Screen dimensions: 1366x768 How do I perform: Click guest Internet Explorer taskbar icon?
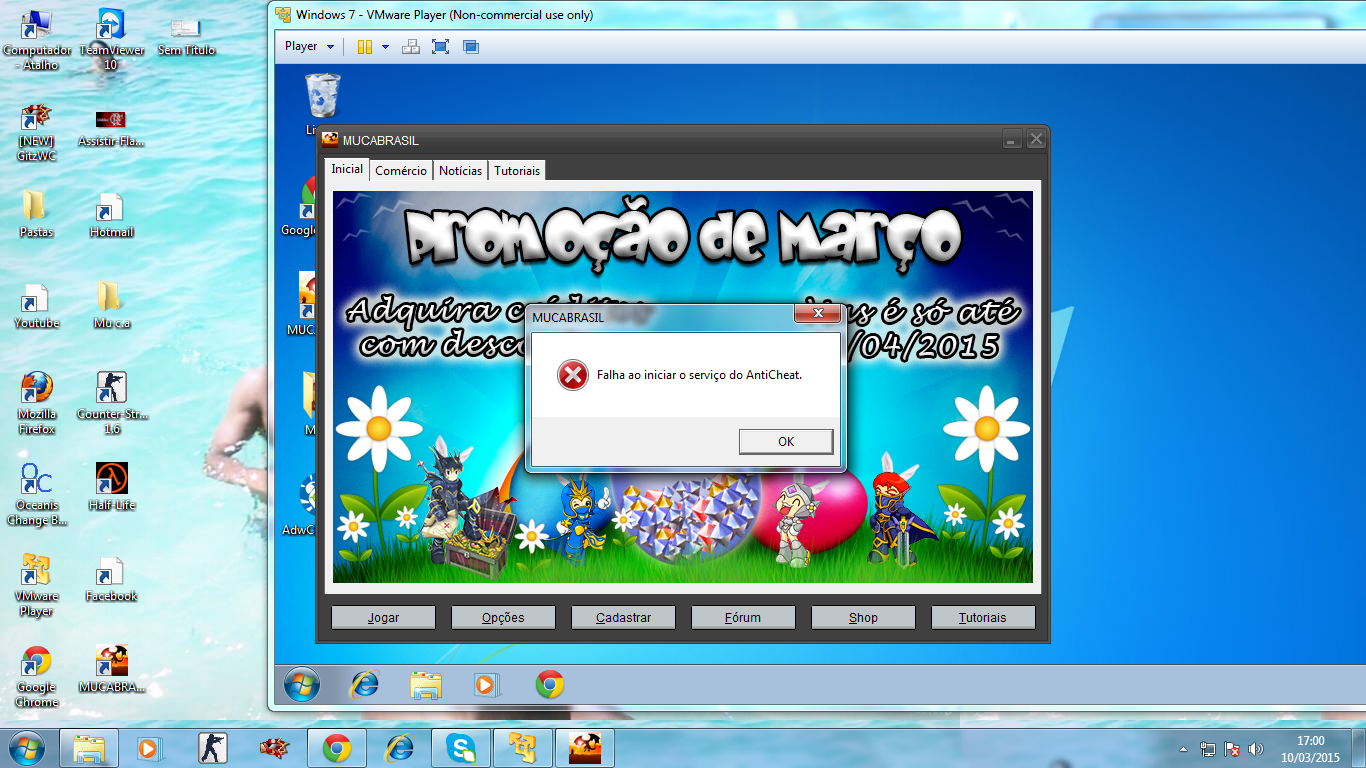364,685
